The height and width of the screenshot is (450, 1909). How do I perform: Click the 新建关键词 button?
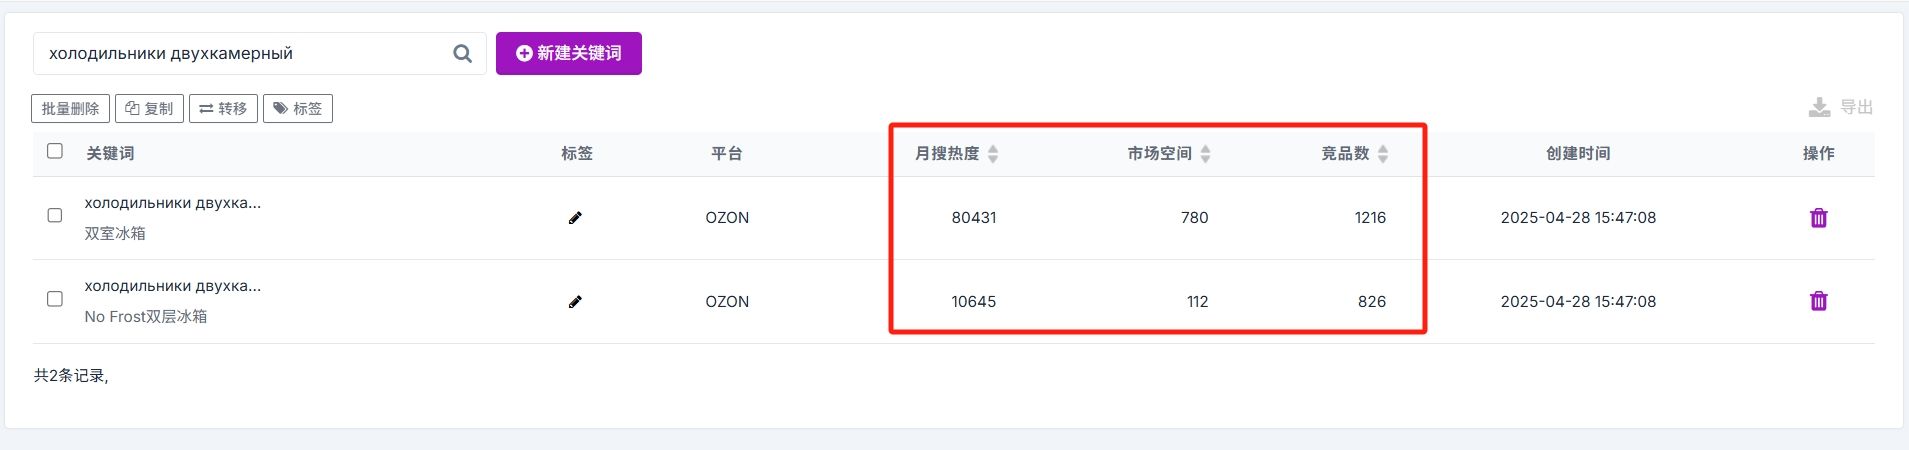pos(569,53)
